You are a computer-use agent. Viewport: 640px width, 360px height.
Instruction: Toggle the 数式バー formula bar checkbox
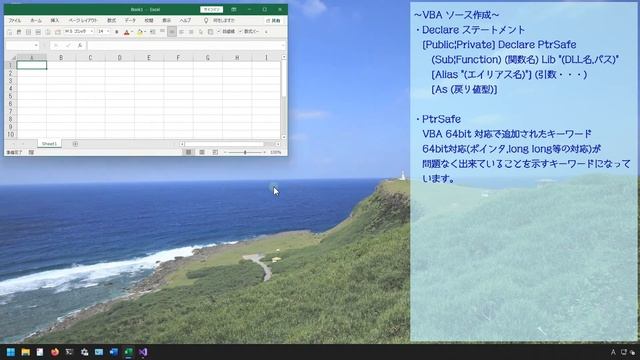[x=249, y=31]
